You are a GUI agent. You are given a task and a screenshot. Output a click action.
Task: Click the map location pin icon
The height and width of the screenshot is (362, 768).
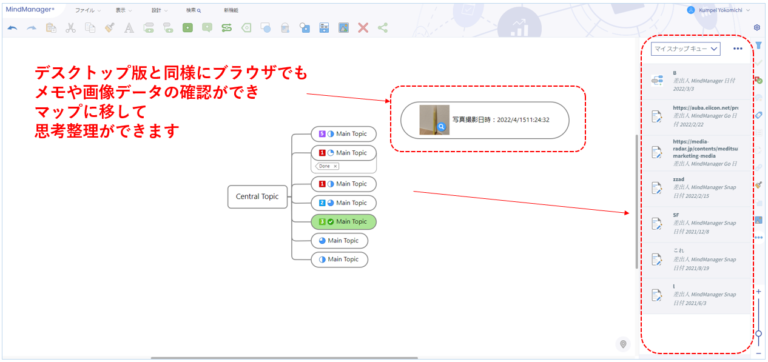pos(623,344)
